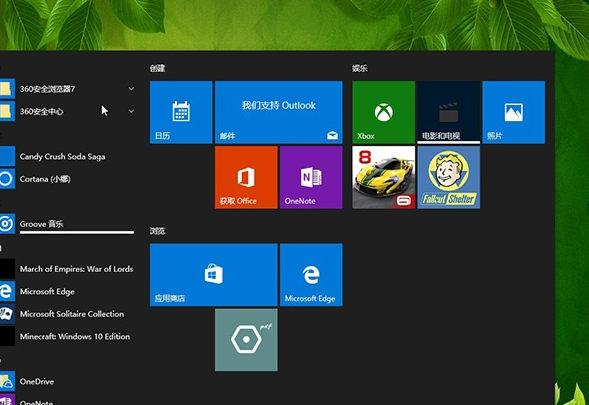The image size is (589, 405).
Task: Click the OneDrive icon in app list
Action: tap(7, 381)
